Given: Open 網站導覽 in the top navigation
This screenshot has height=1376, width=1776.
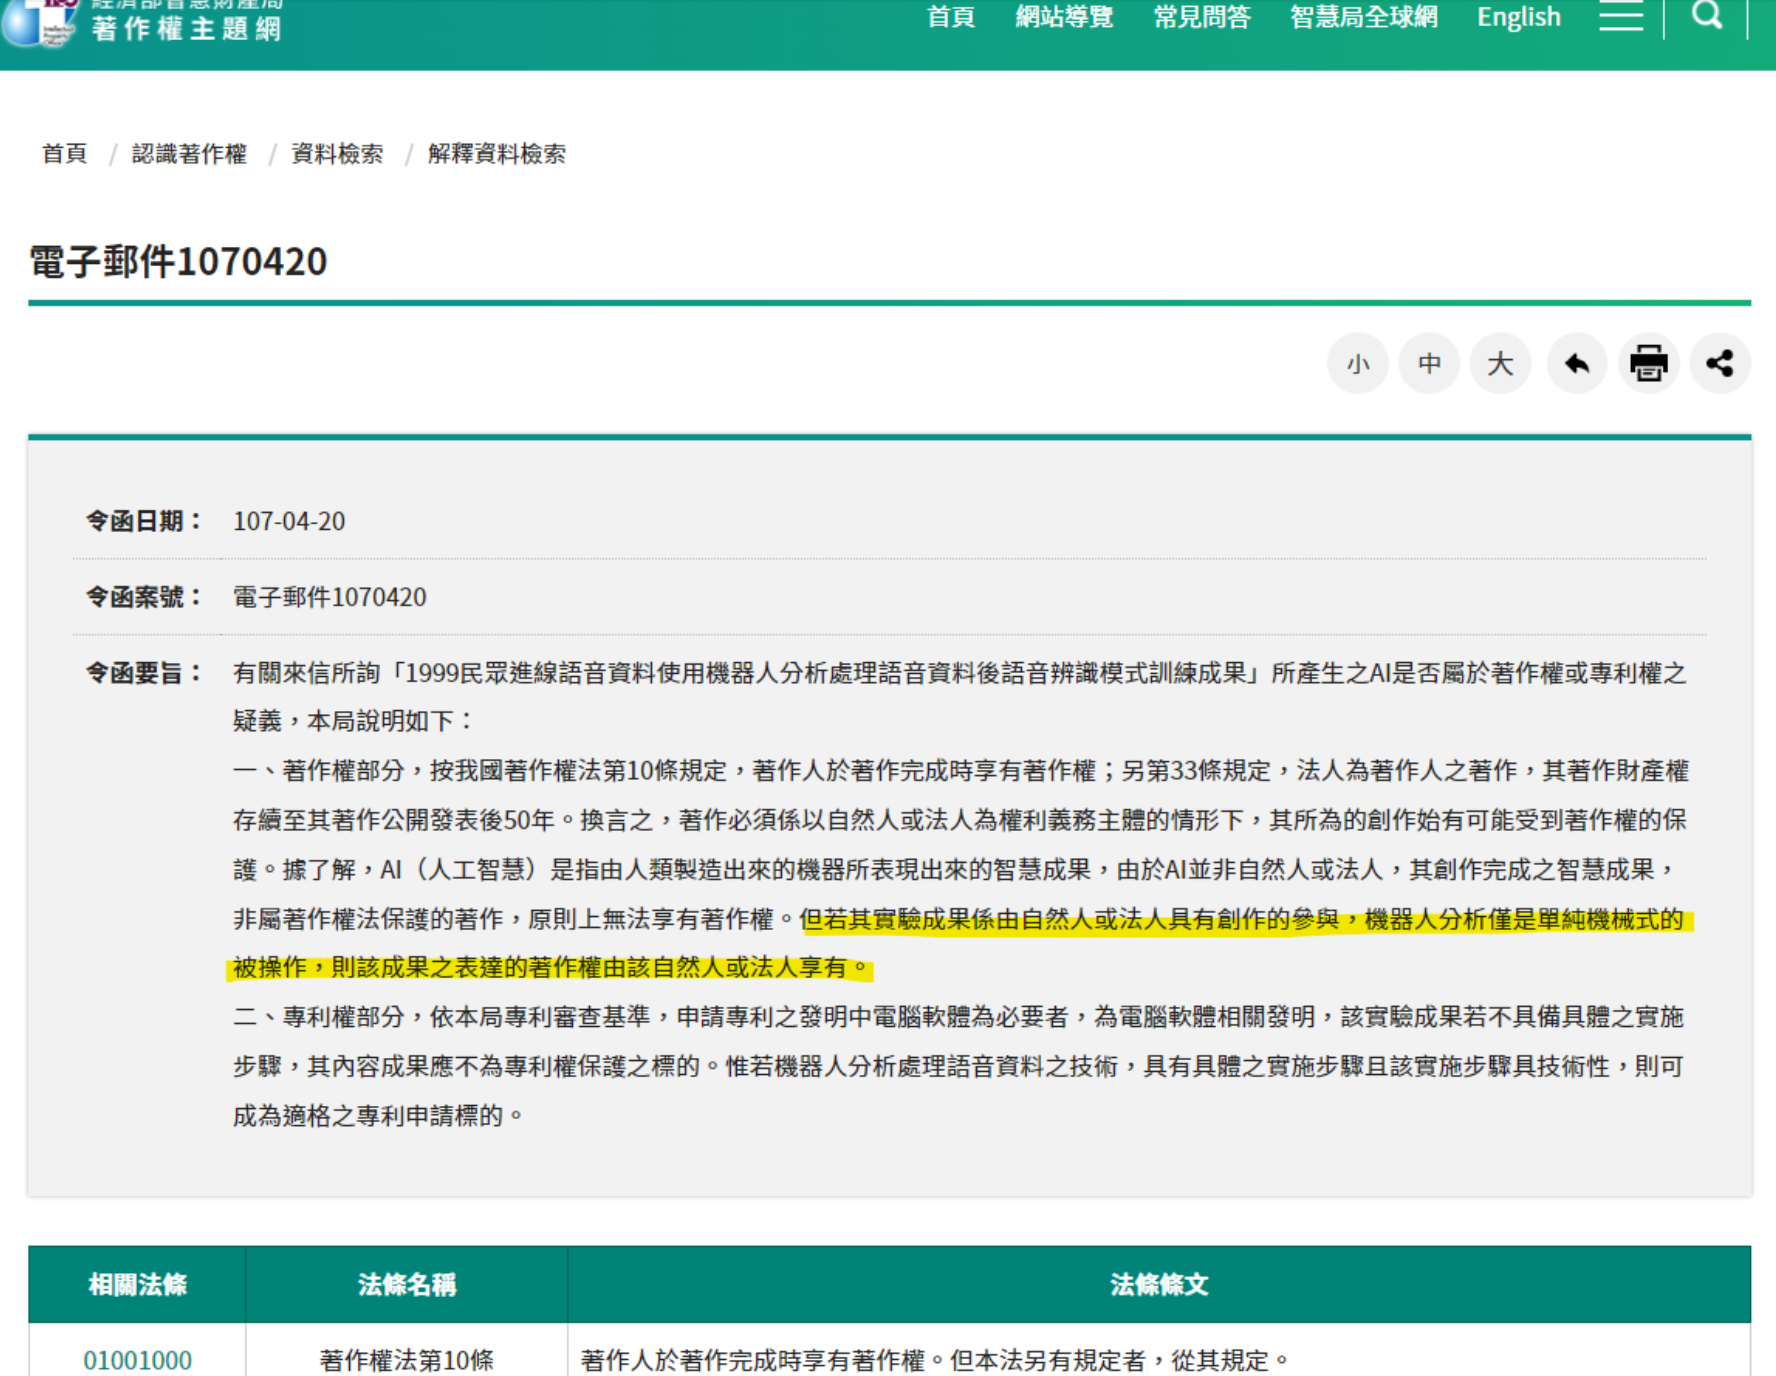Looking at the screenshot, I should tap(1064, 17).
